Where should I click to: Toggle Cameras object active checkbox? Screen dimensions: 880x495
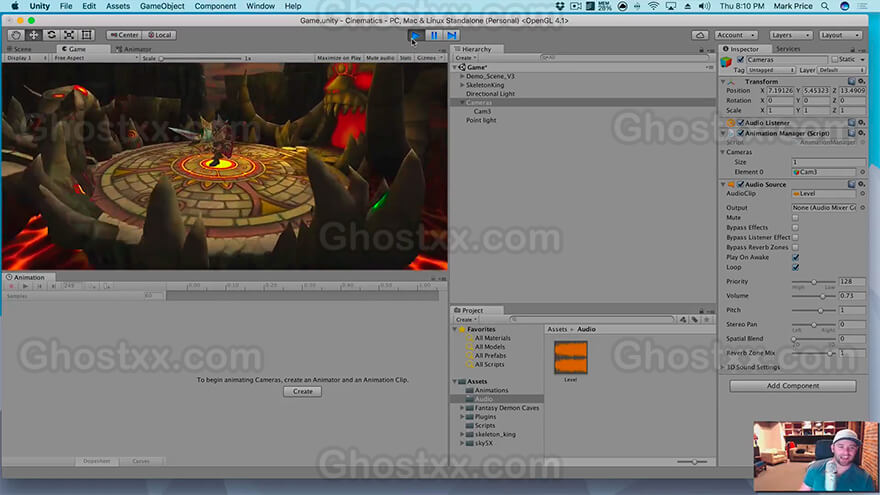coord(740,59)
